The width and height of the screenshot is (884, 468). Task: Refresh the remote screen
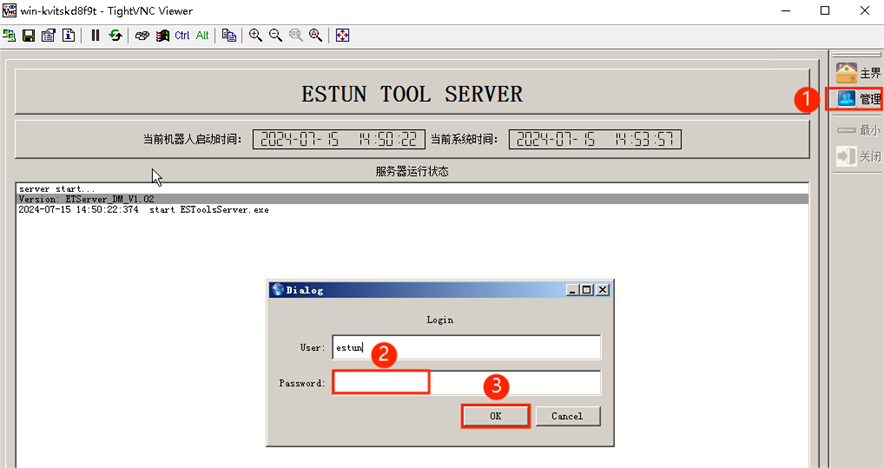[115, 35]
